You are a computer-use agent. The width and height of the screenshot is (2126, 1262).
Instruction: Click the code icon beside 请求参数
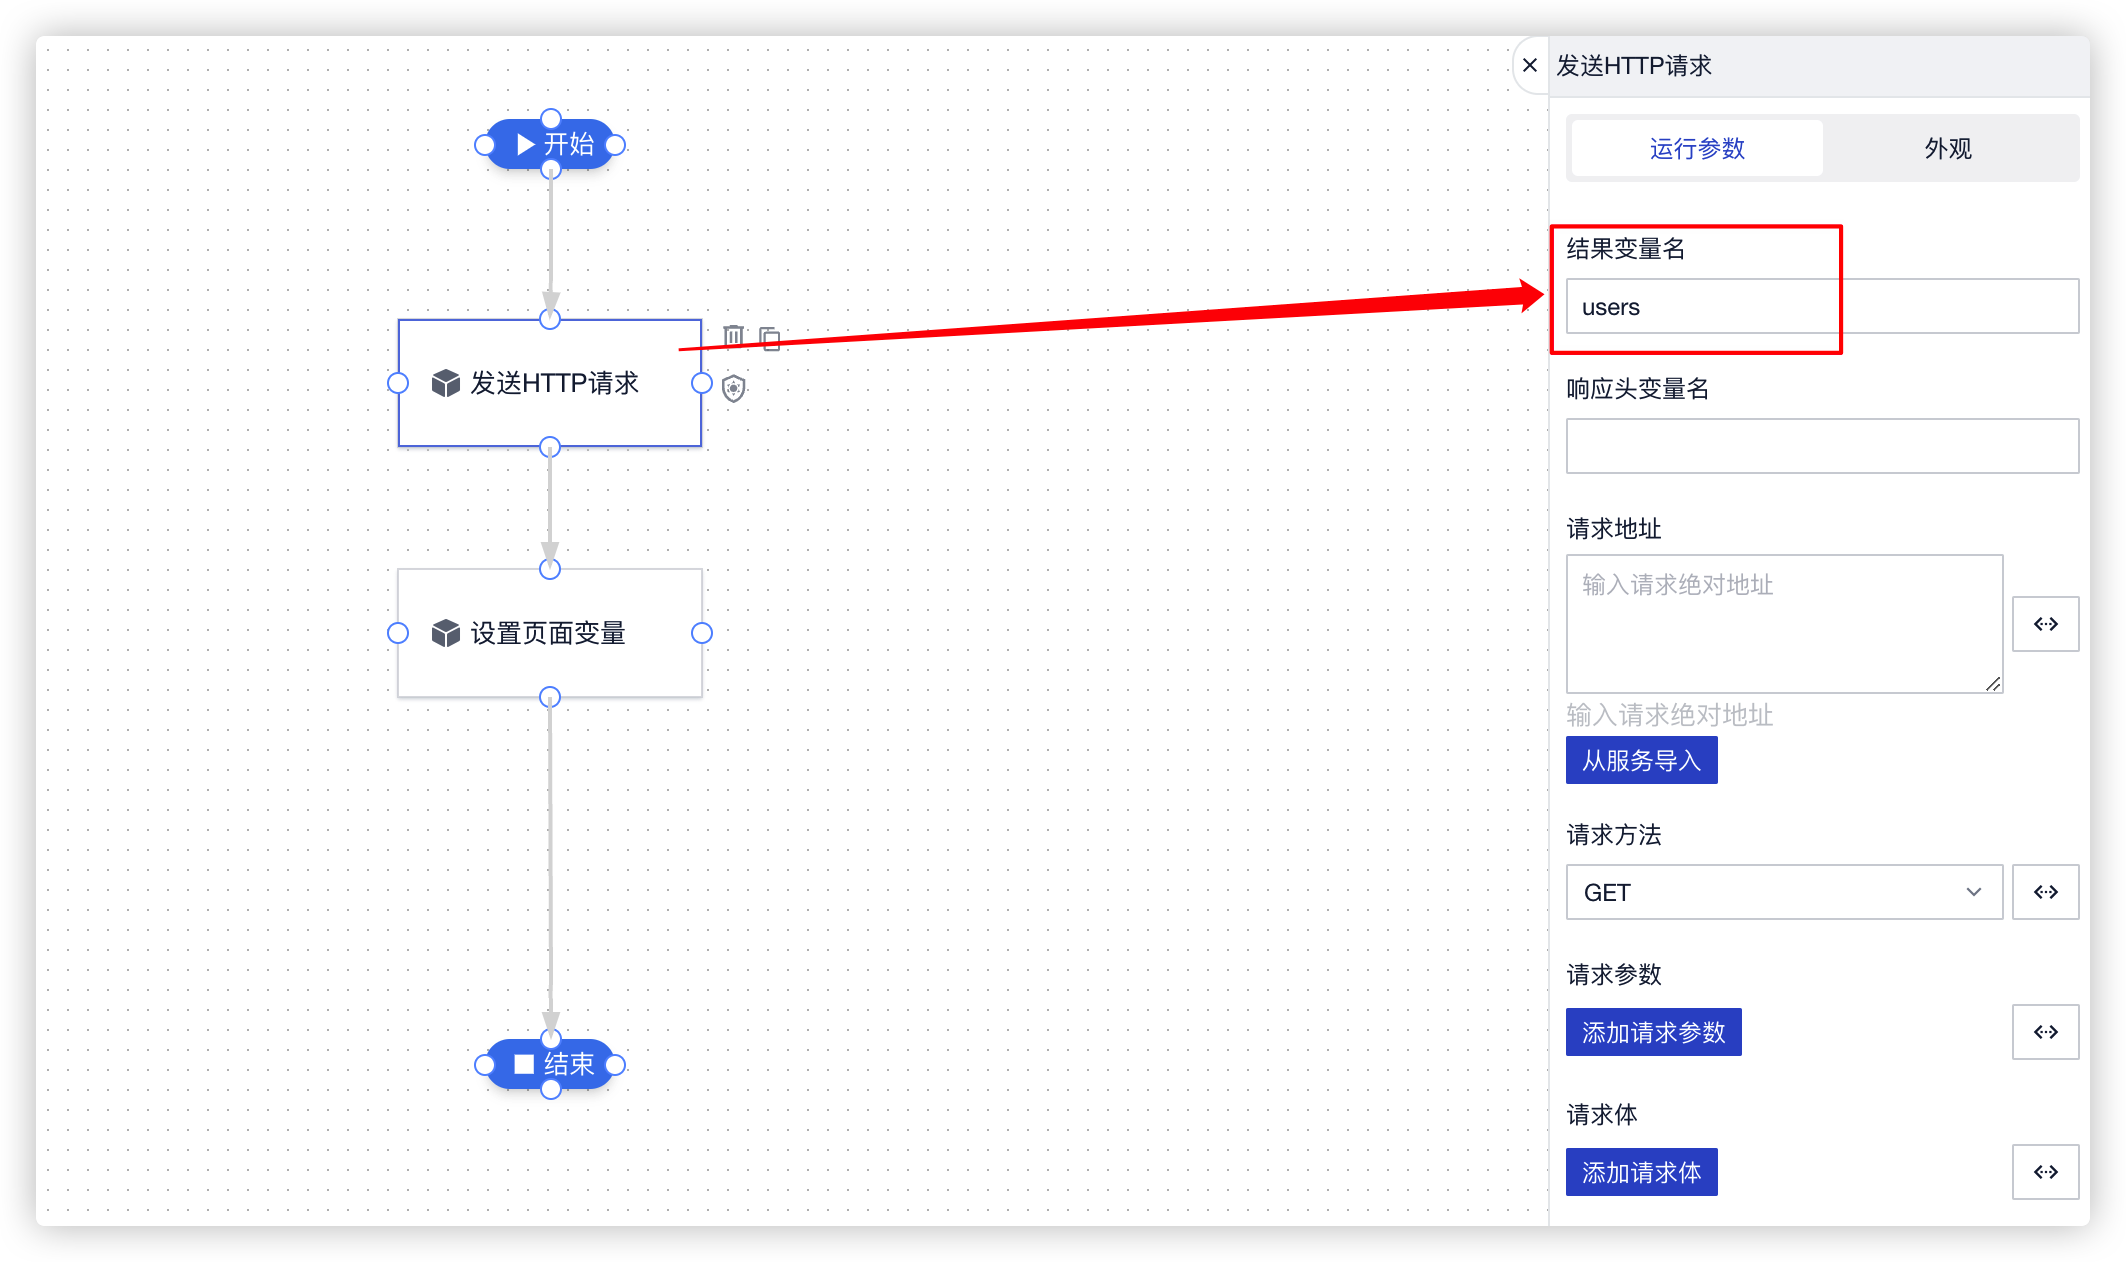[2046, 1032]
